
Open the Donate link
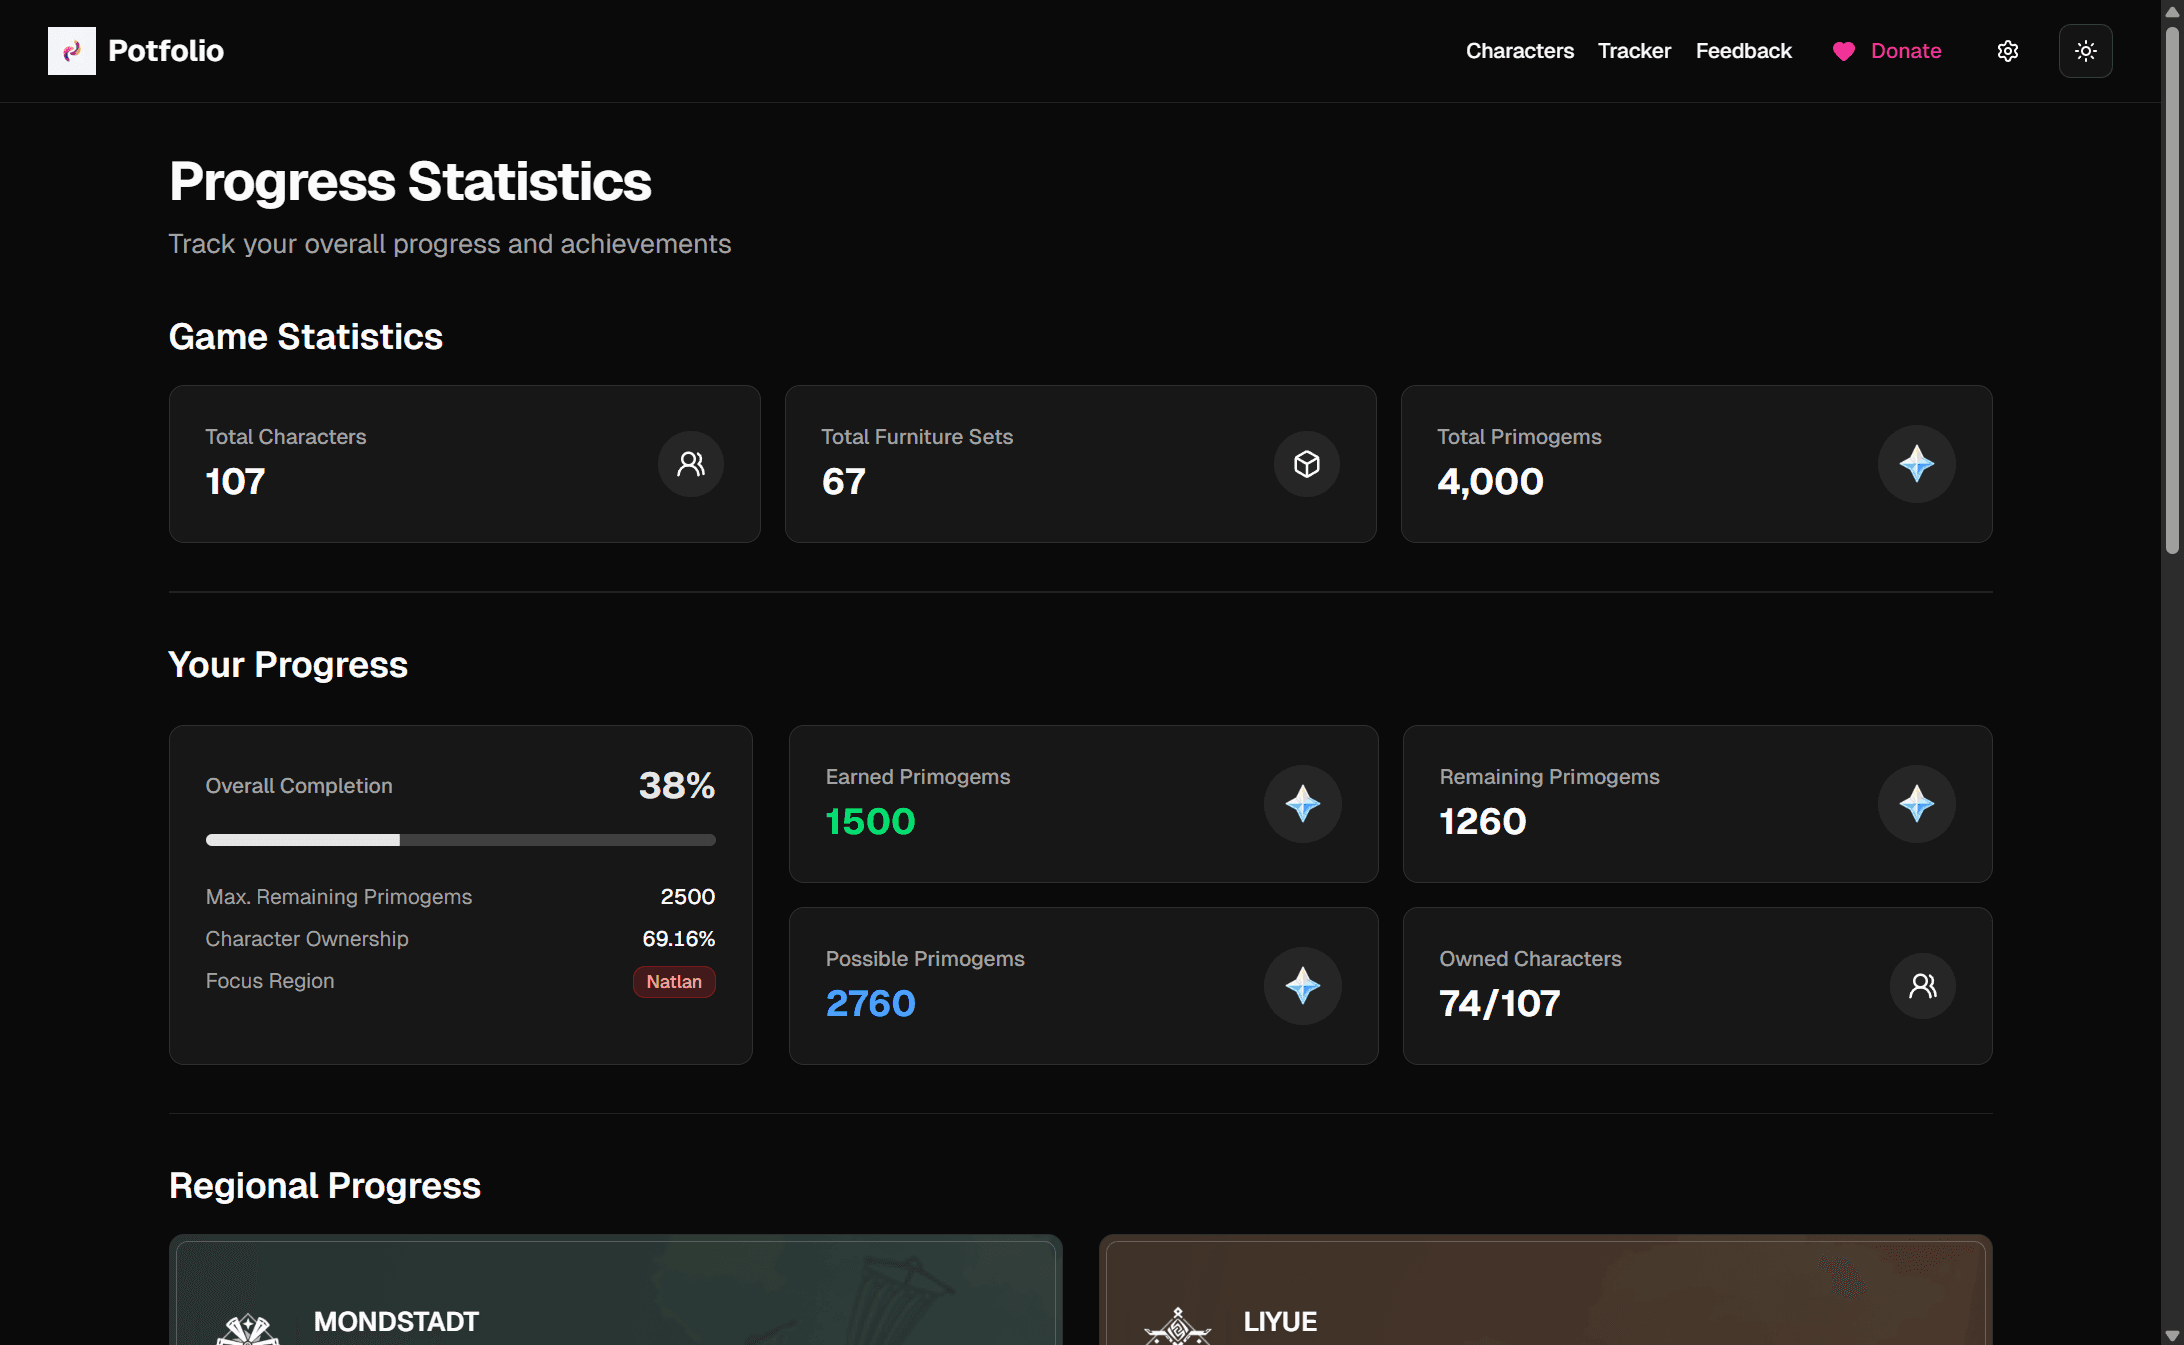point(1905,51)
